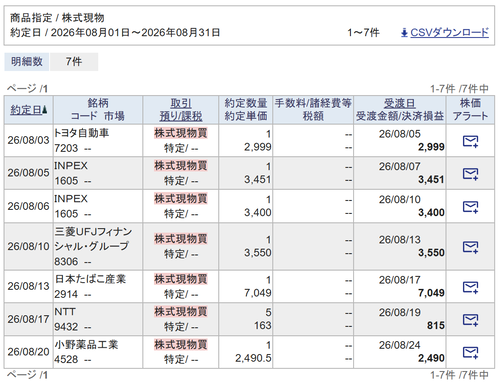Set stock alert for 三菱UFJフィナンシャル row

coord(470,247)
